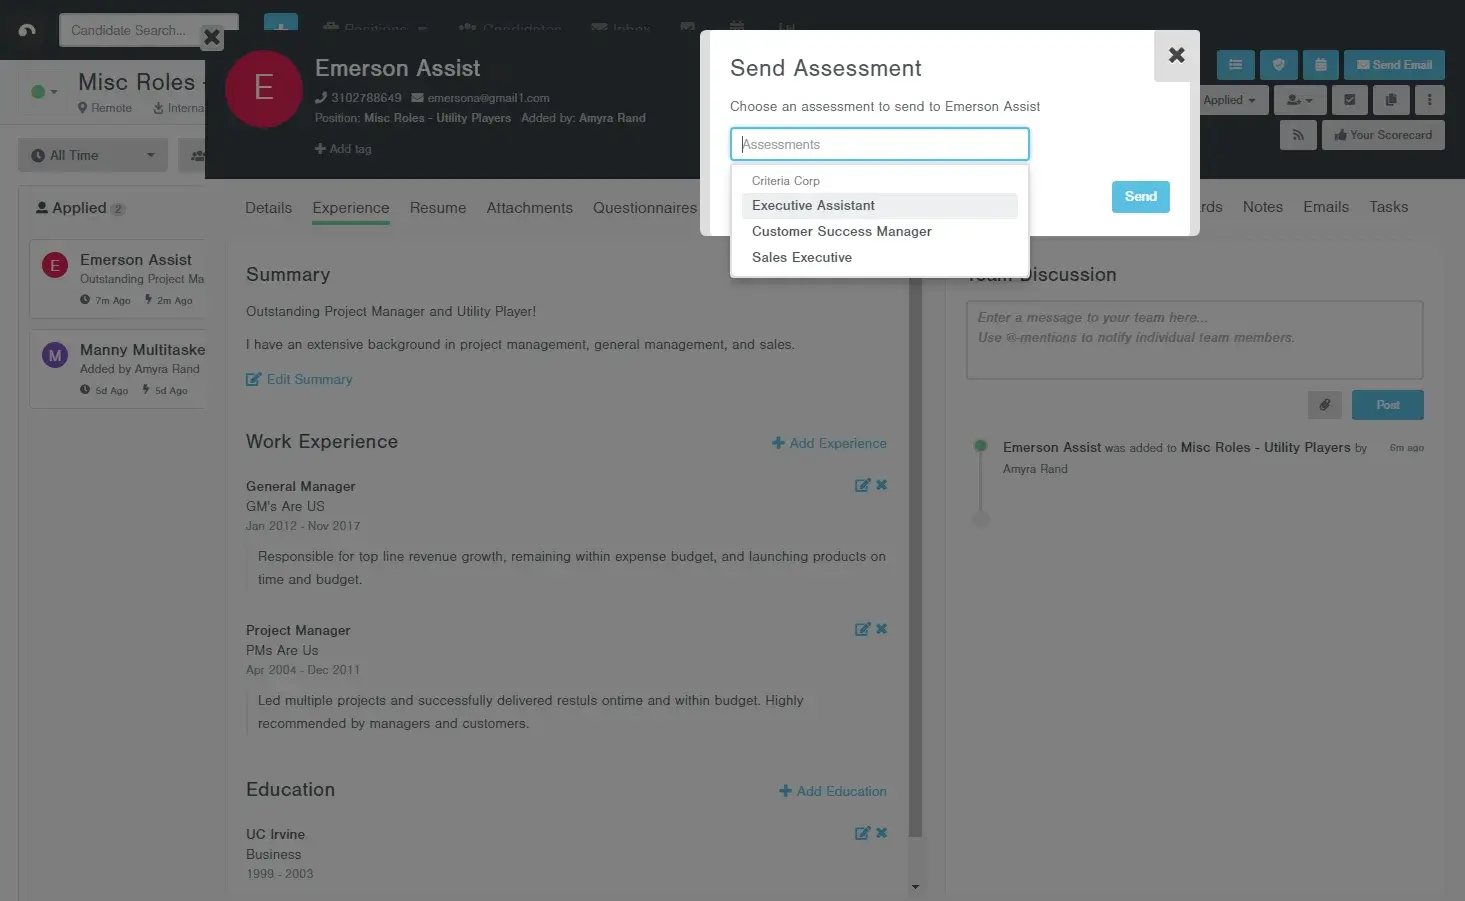This screenshot has width=1465, height=901.
Task: Focus the Assessments search field
Action: 880,144
